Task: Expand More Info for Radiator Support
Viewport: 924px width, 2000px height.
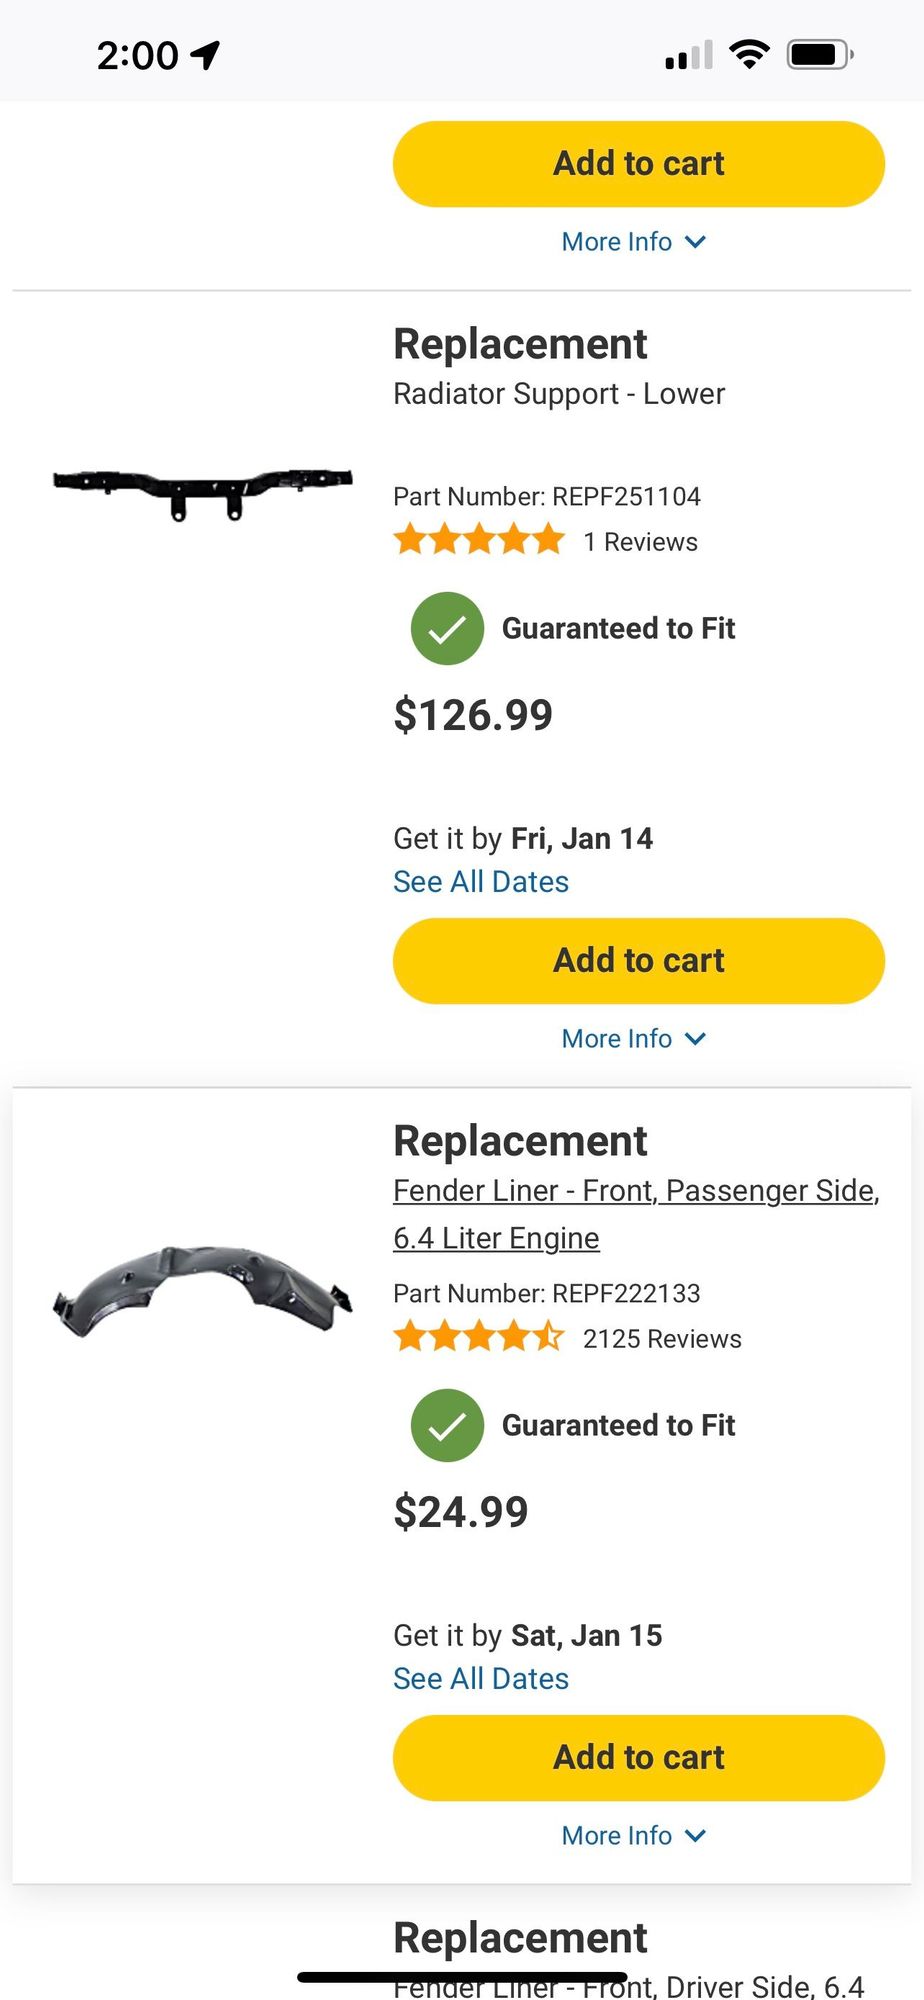Action: point(634,1039)
